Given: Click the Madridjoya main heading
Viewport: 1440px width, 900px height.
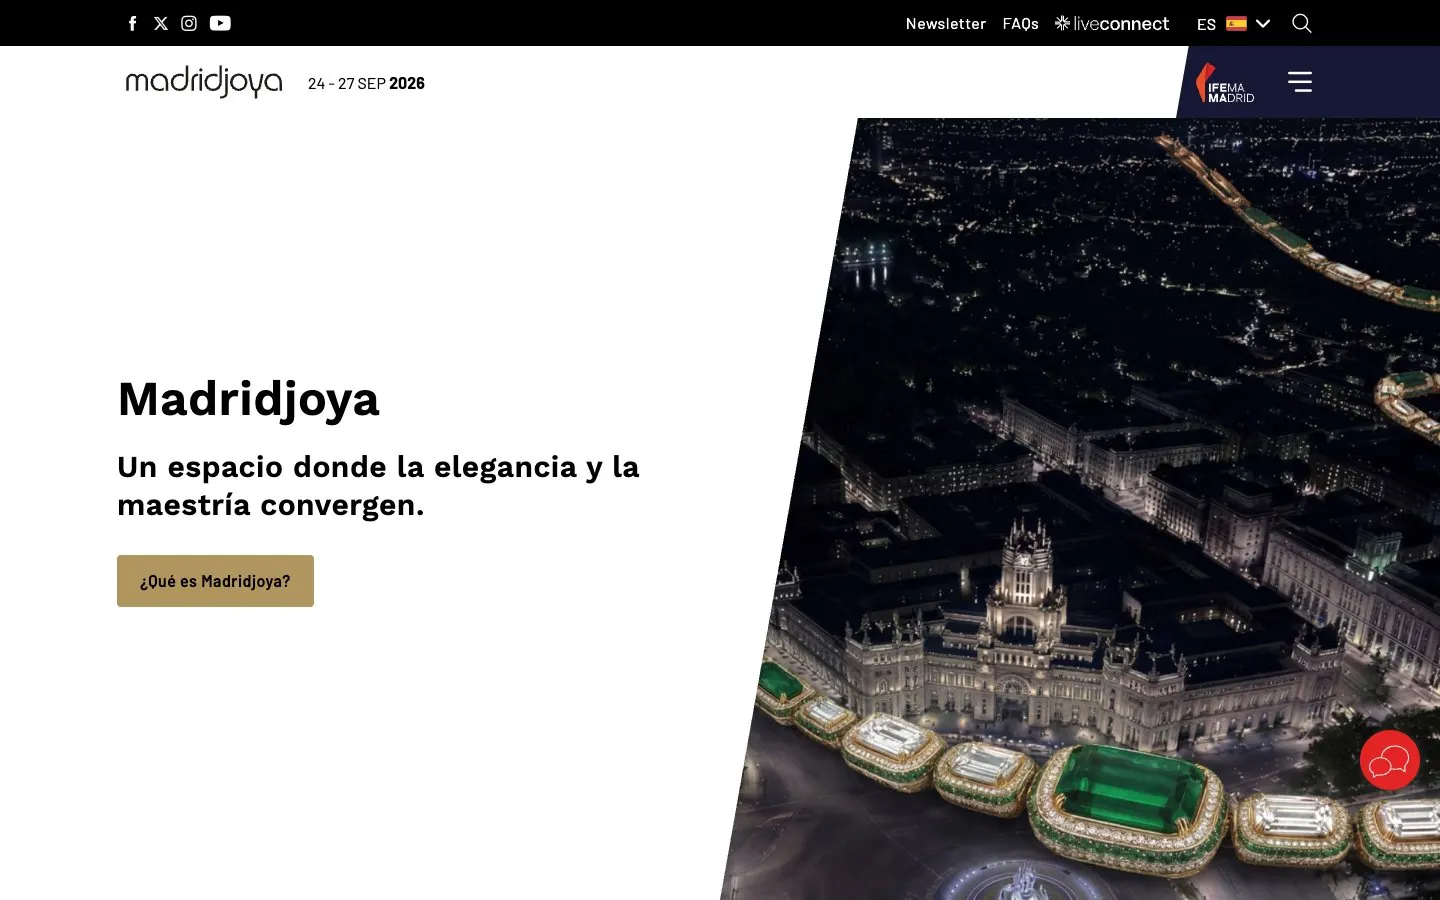Looking at the screenshot, I should point(248,399).
